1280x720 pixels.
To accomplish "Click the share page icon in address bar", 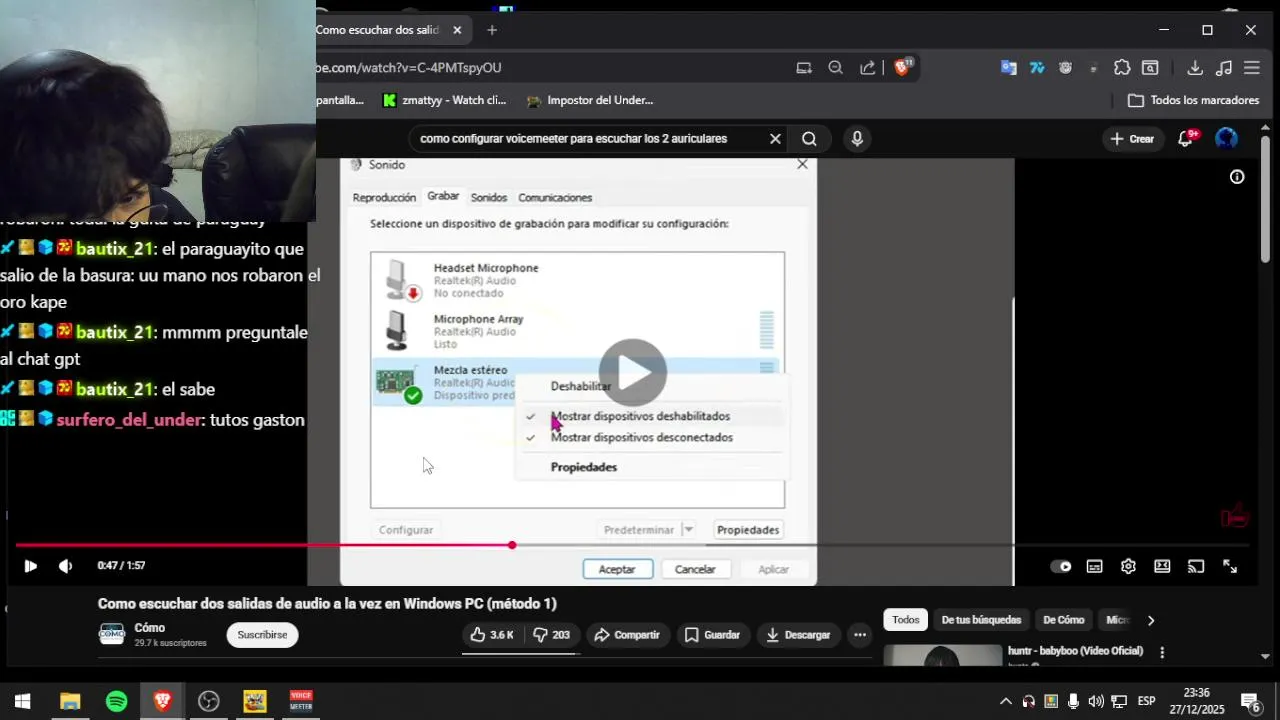I will [868, 68].
